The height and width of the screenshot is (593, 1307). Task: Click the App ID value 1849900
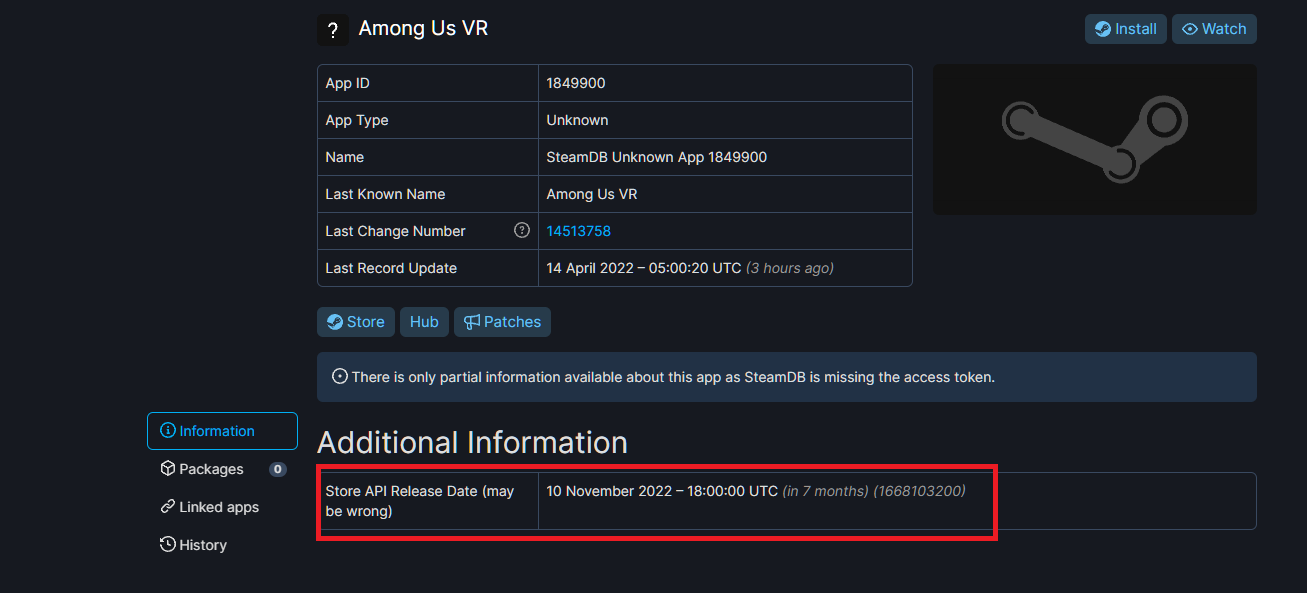point(575,83)
